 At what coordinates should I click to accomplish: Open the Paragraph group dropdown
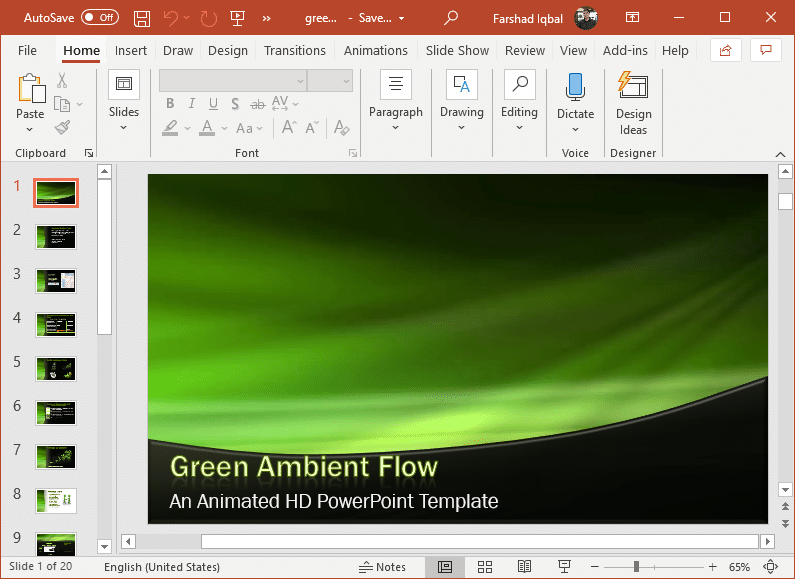point(395,127)
